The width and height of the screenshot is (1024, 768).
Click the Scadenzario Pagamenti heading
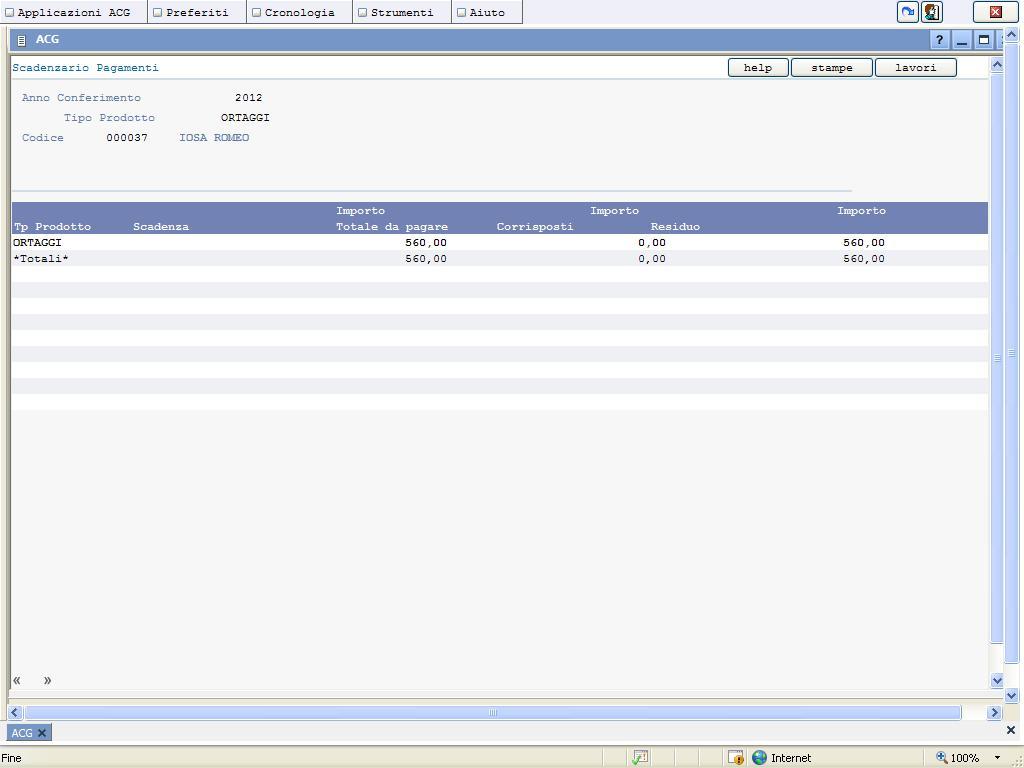tap(86, 68)
